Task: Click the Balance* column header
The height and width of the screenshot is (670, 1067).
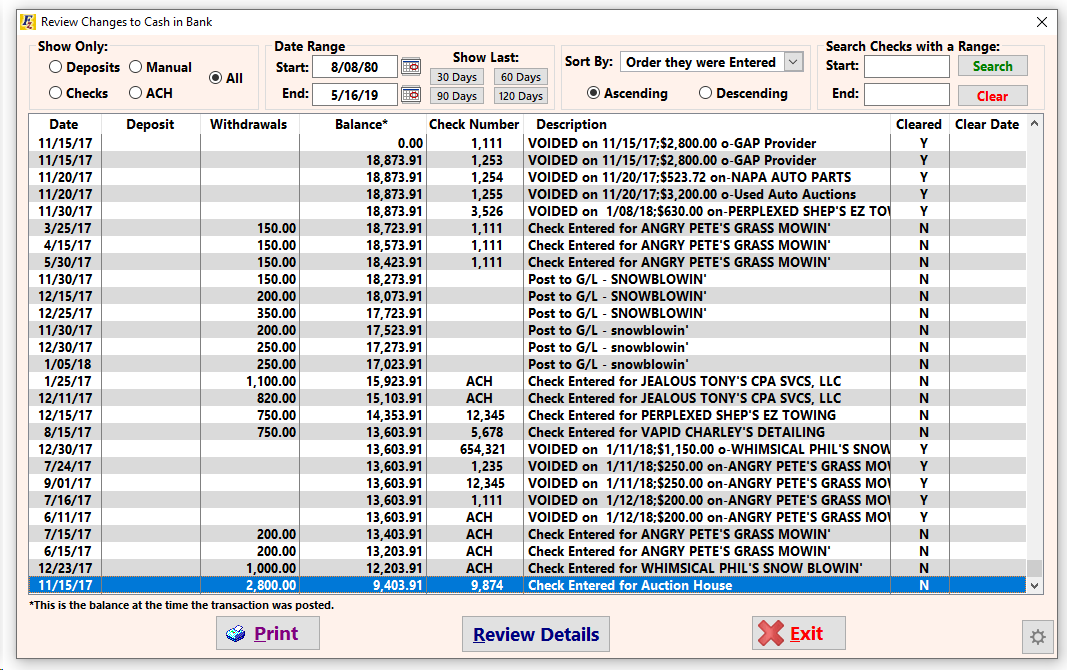Action: coord(361,124)
